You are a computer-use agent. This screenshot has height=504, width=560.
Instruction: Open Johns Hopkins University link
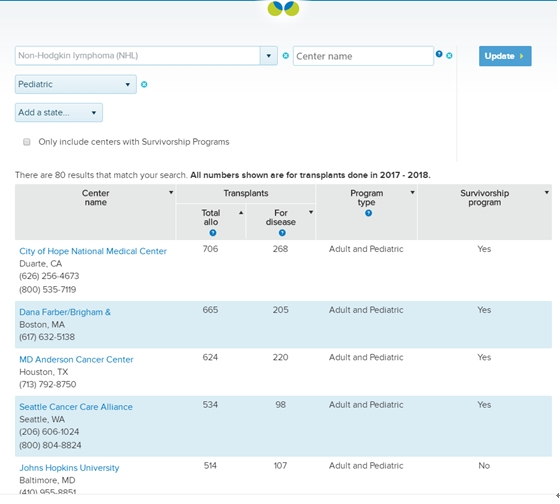pyautogui.click(x=69, y=468)
